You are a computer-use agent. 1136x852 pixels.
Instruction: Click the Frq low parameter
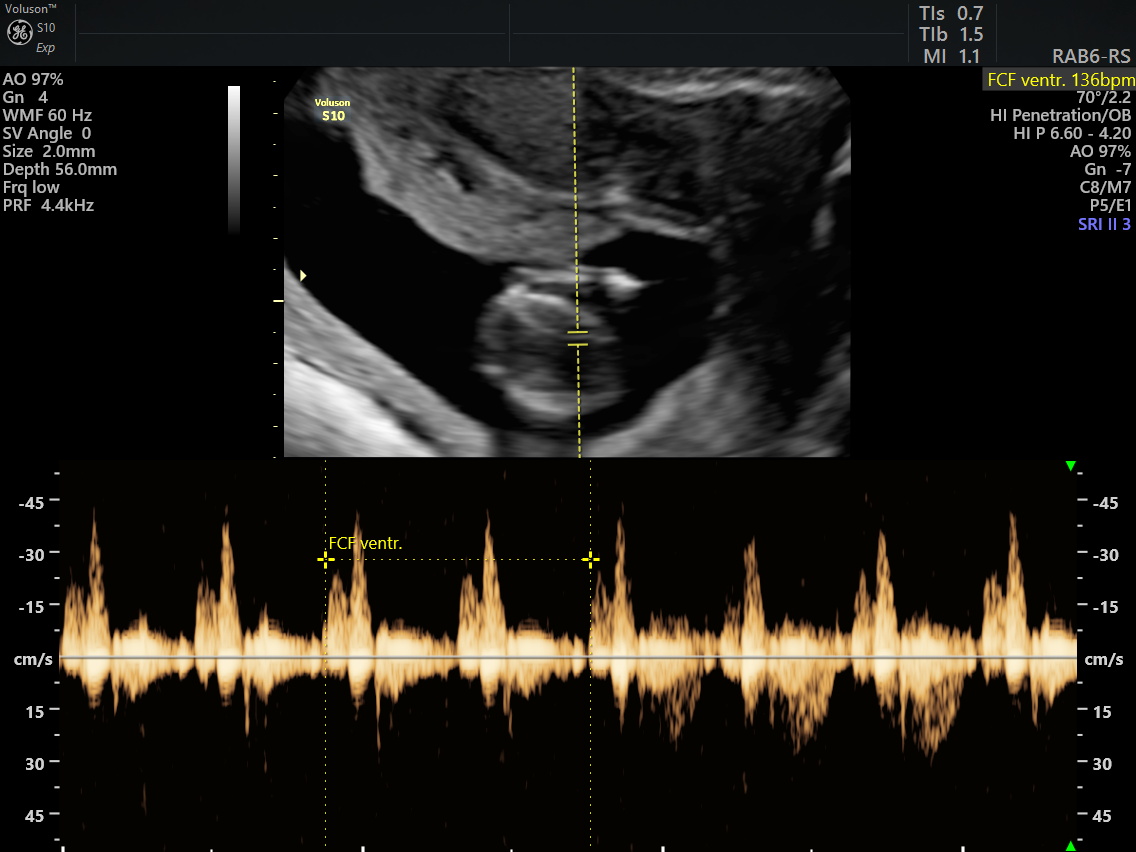point(31,188)
